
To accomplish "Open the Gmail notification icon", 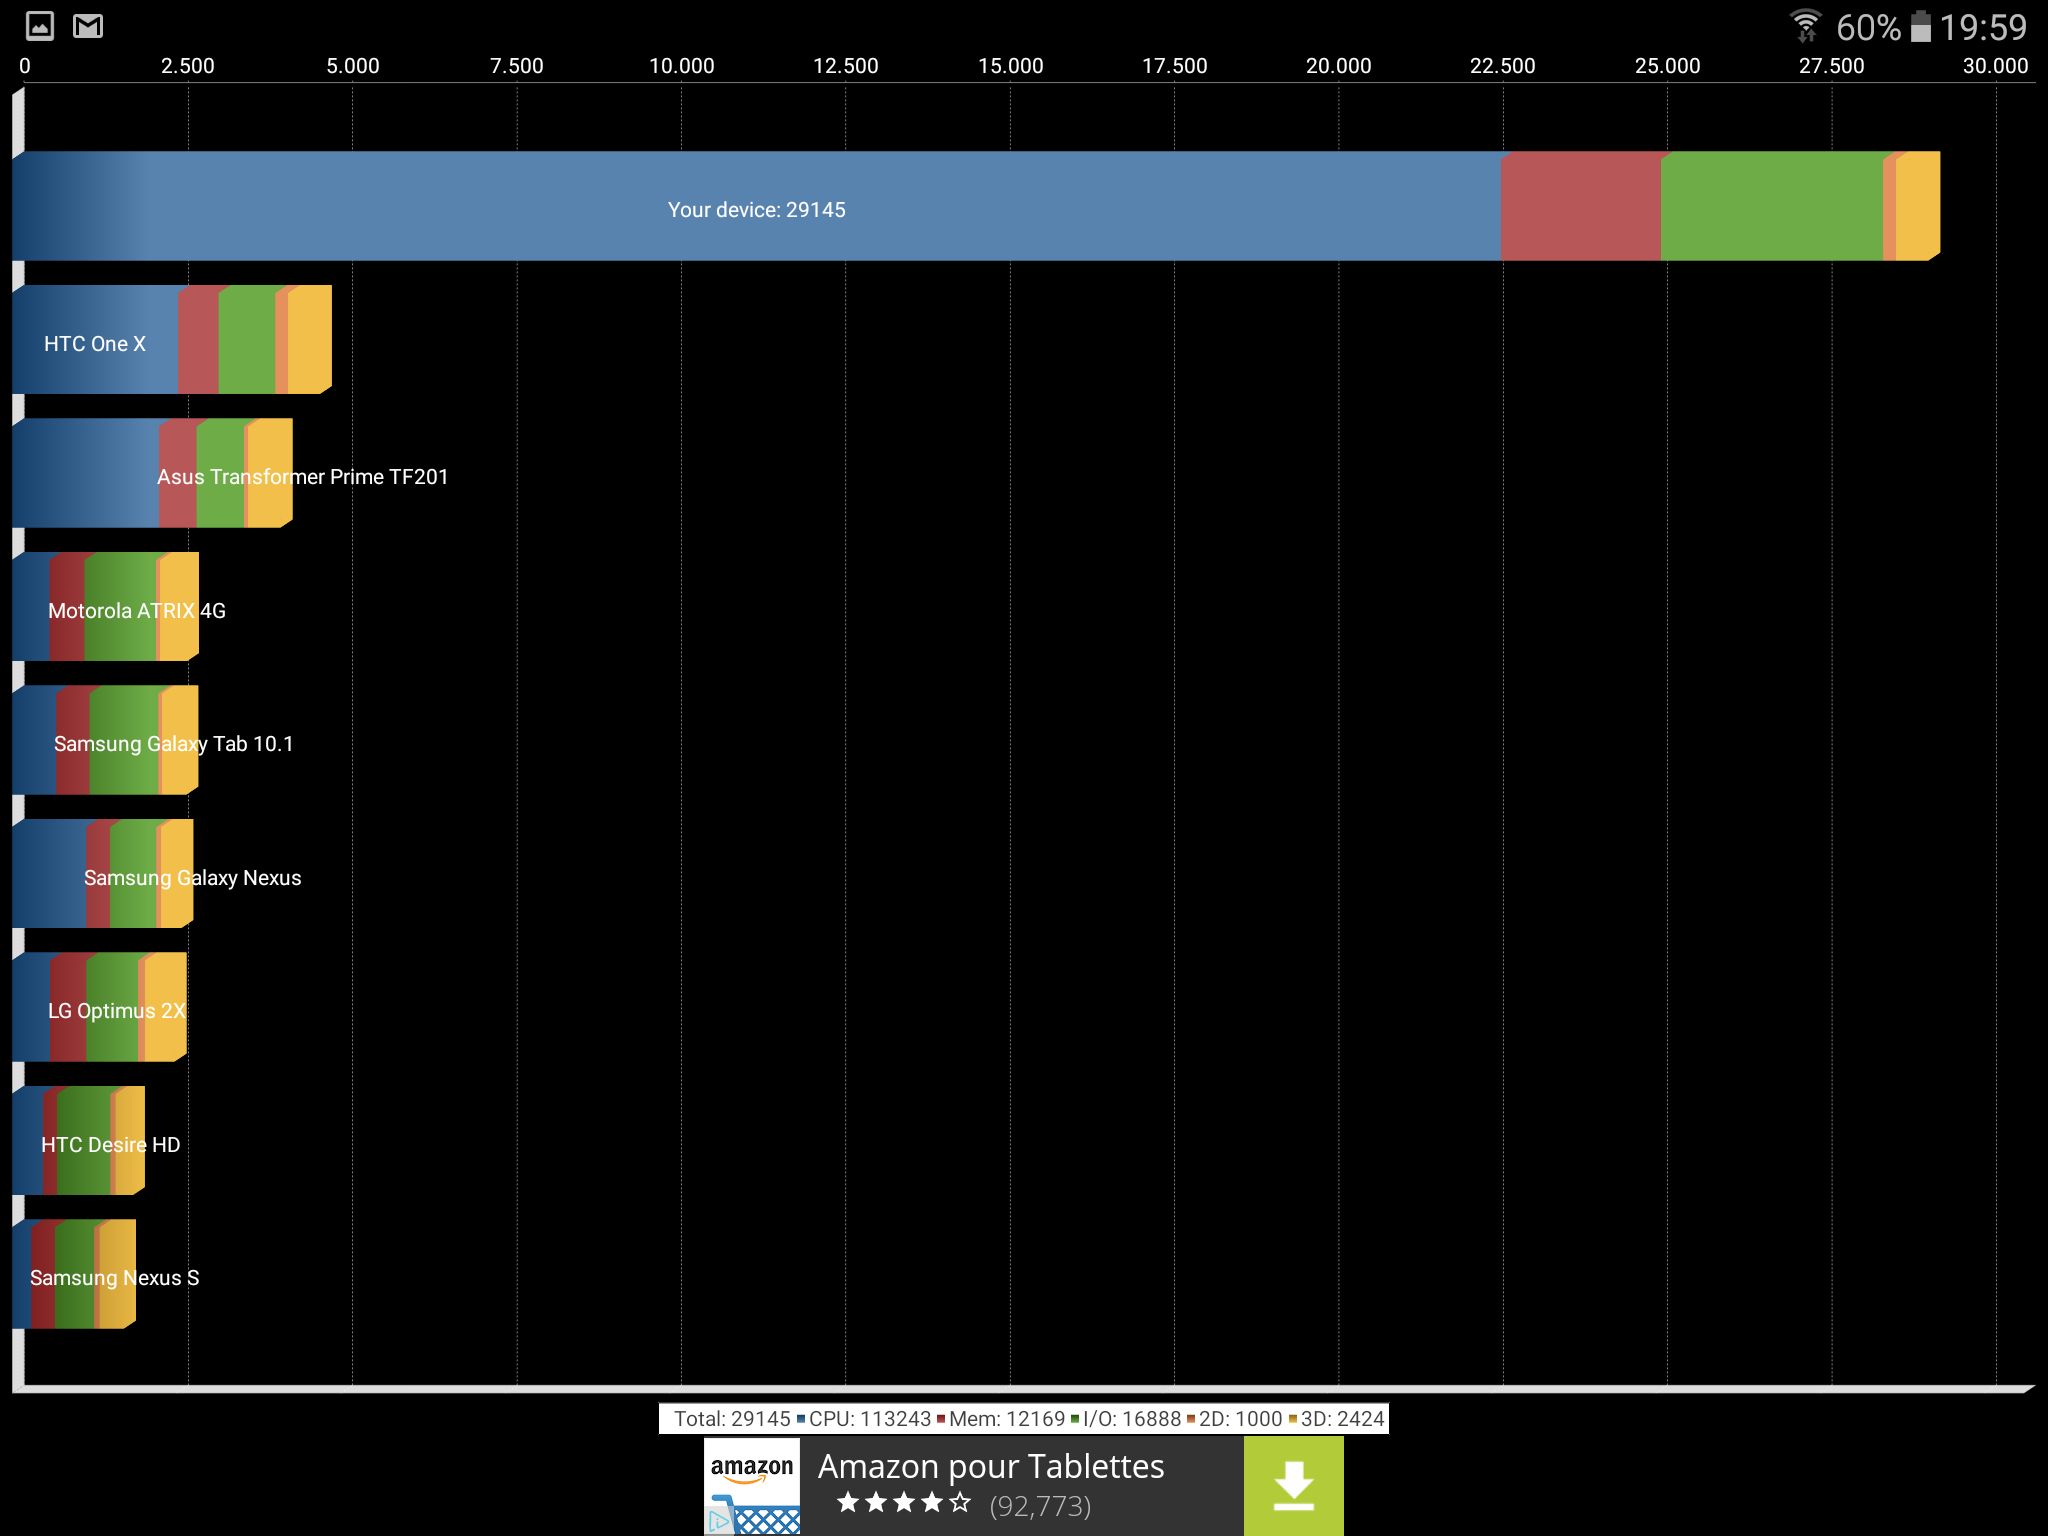I will 88,26.
